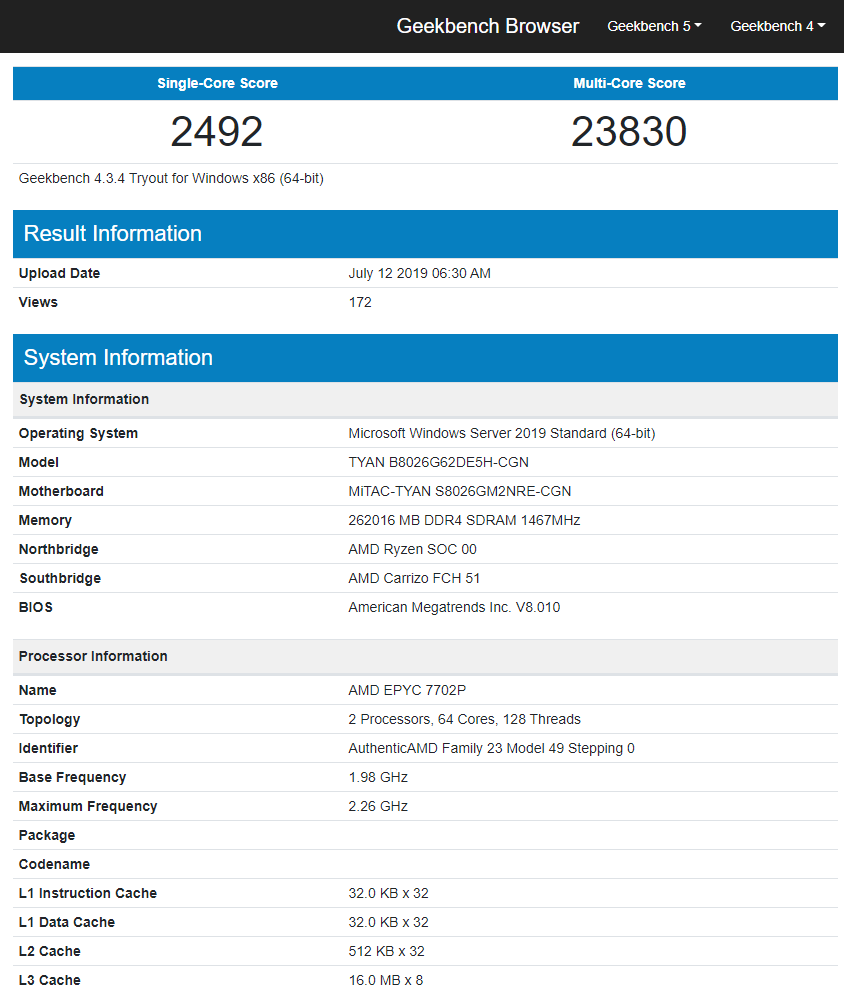This screenshot has width=844, height=1003.
Task: Click the Operating System label
Action: (78, 433)
